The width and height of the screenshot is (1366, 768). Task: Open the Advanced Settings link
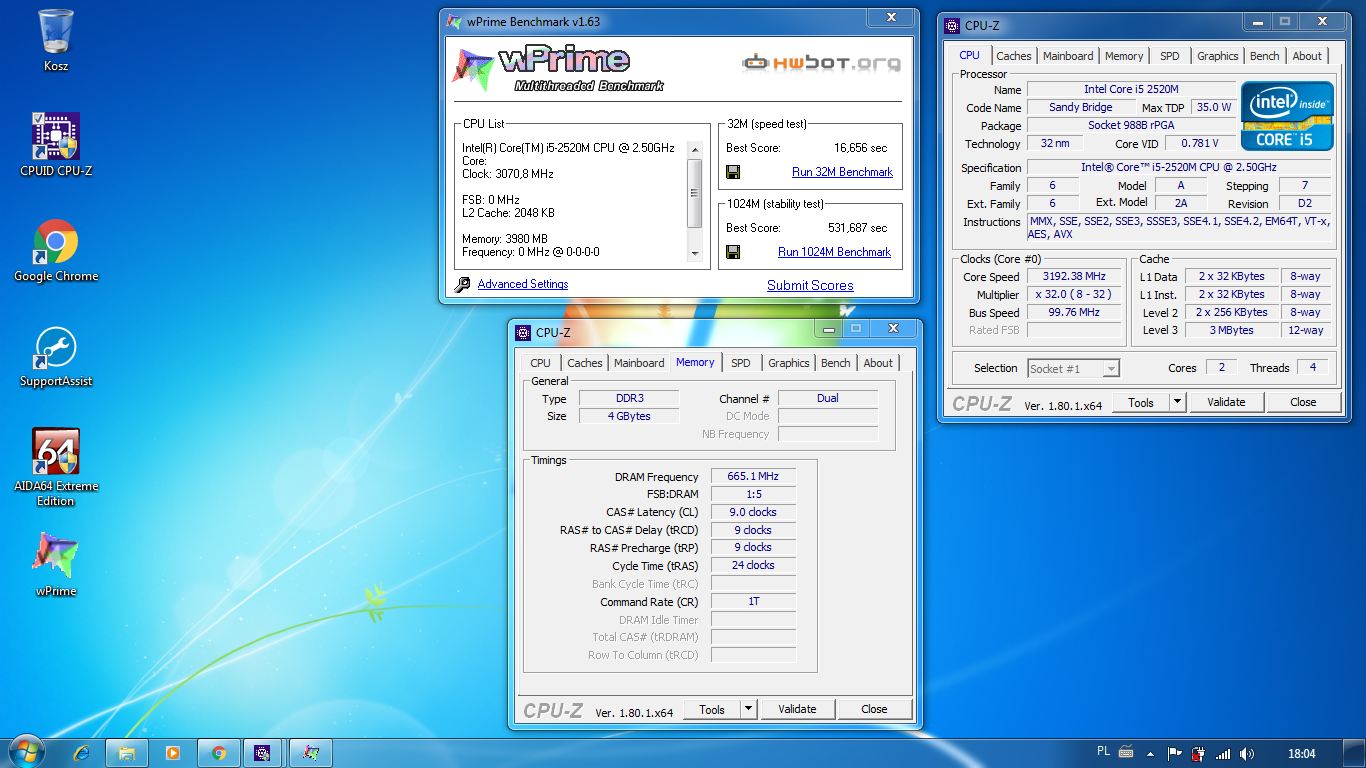(x=522, y=284)
